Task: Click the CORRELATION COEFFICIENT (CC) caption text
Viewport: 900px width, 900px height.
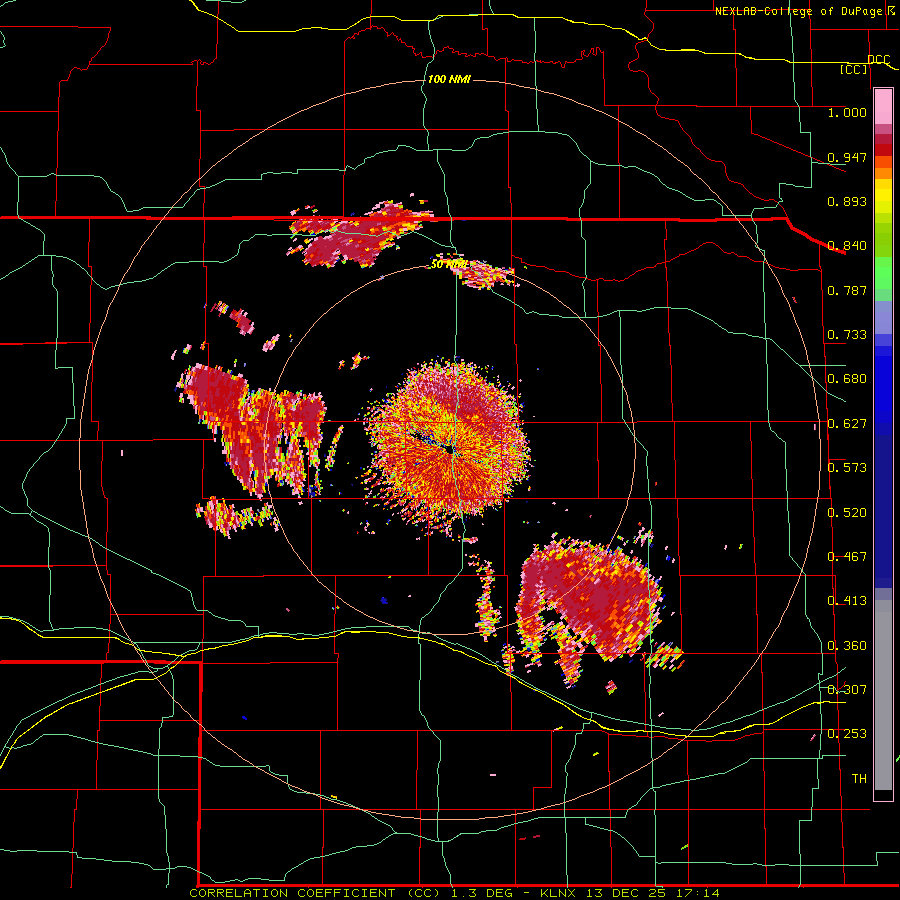Action: point(315,893)
